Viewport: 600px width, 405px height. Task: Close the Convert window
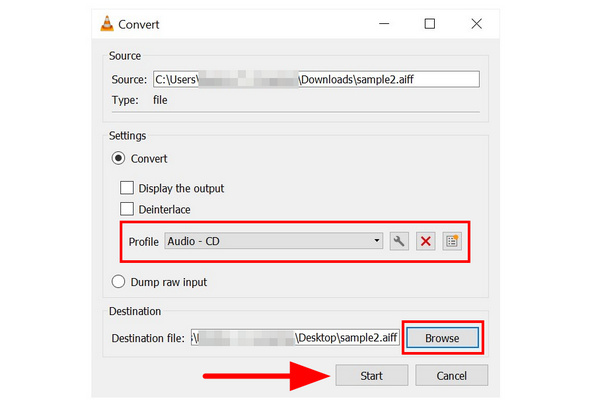tap(476, 24)
